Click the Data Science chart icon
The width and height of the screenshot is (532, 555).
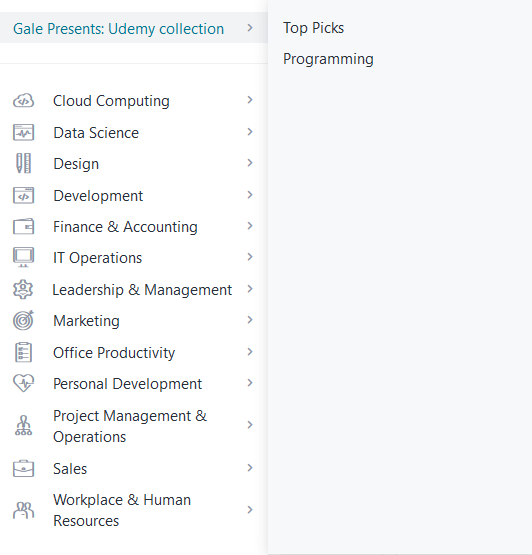tap(23, 133)
